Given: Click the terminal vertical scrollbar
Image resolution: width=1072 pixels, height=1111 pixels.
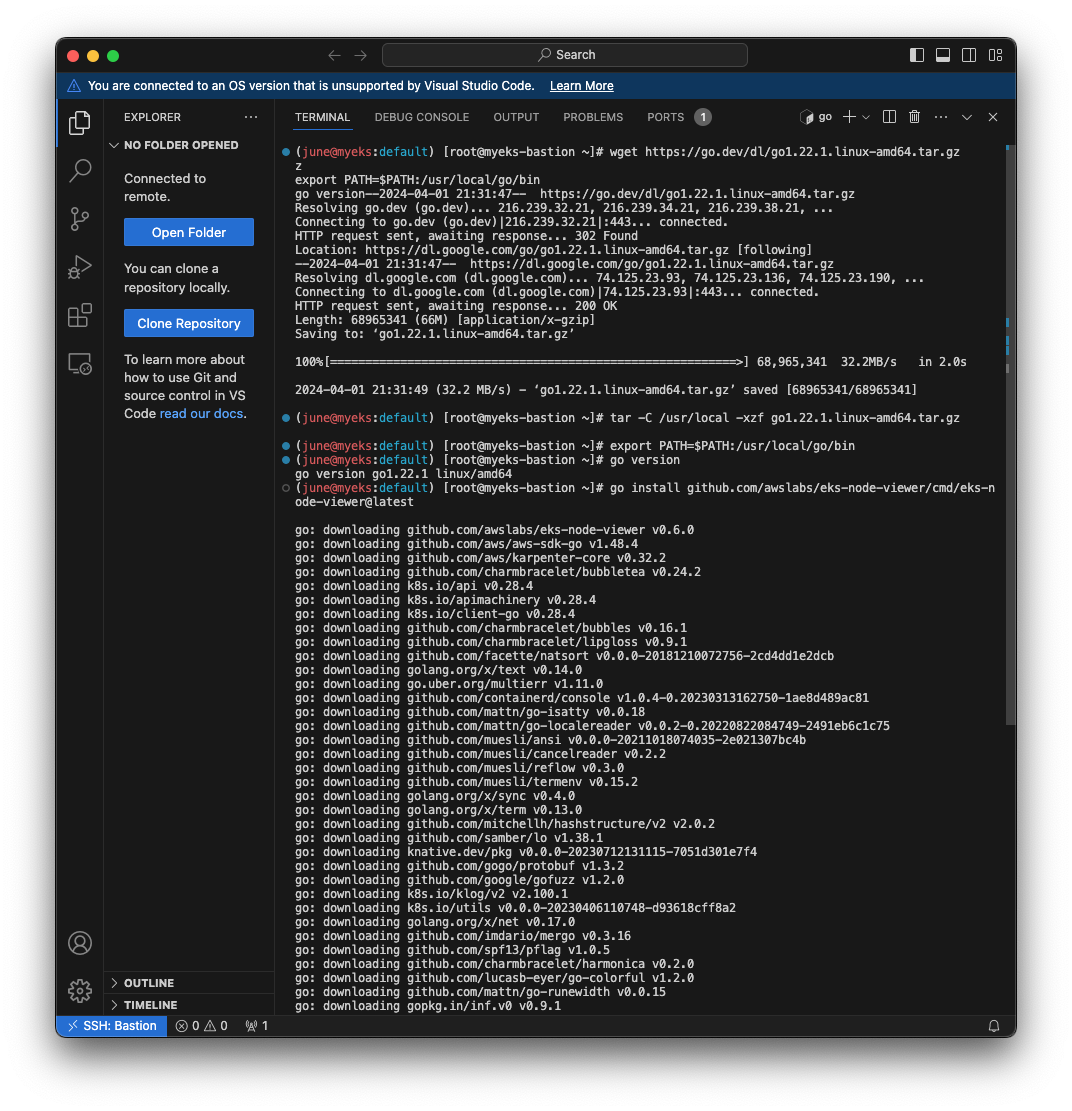Looking at the screenshot, I should [1010, 435].
